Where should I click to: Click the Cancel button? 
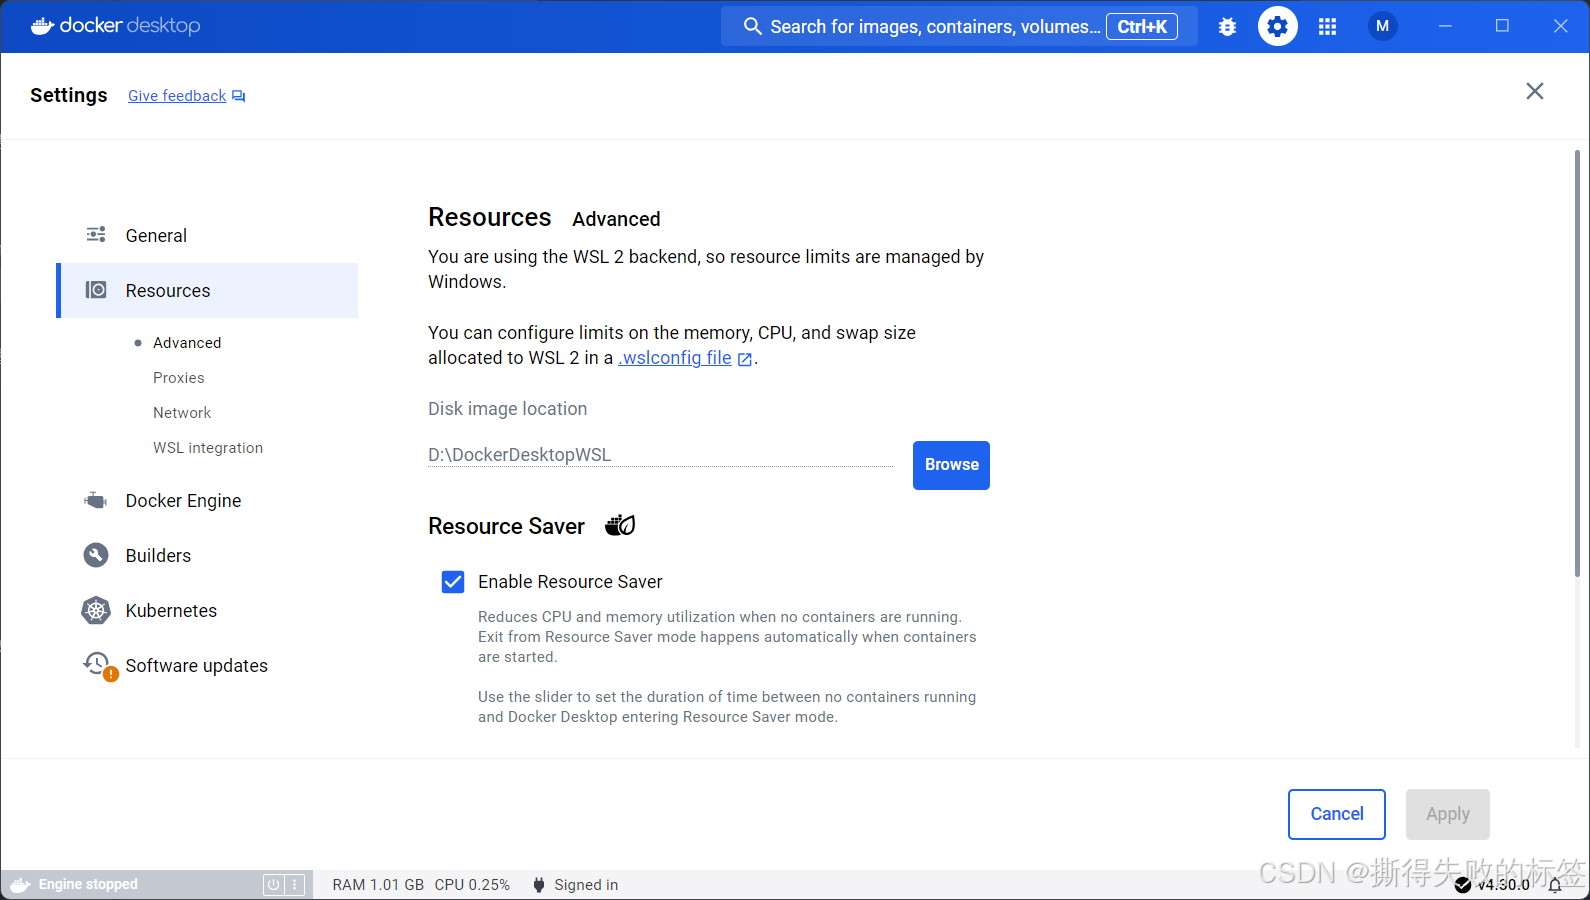[x=1337, y=814]
